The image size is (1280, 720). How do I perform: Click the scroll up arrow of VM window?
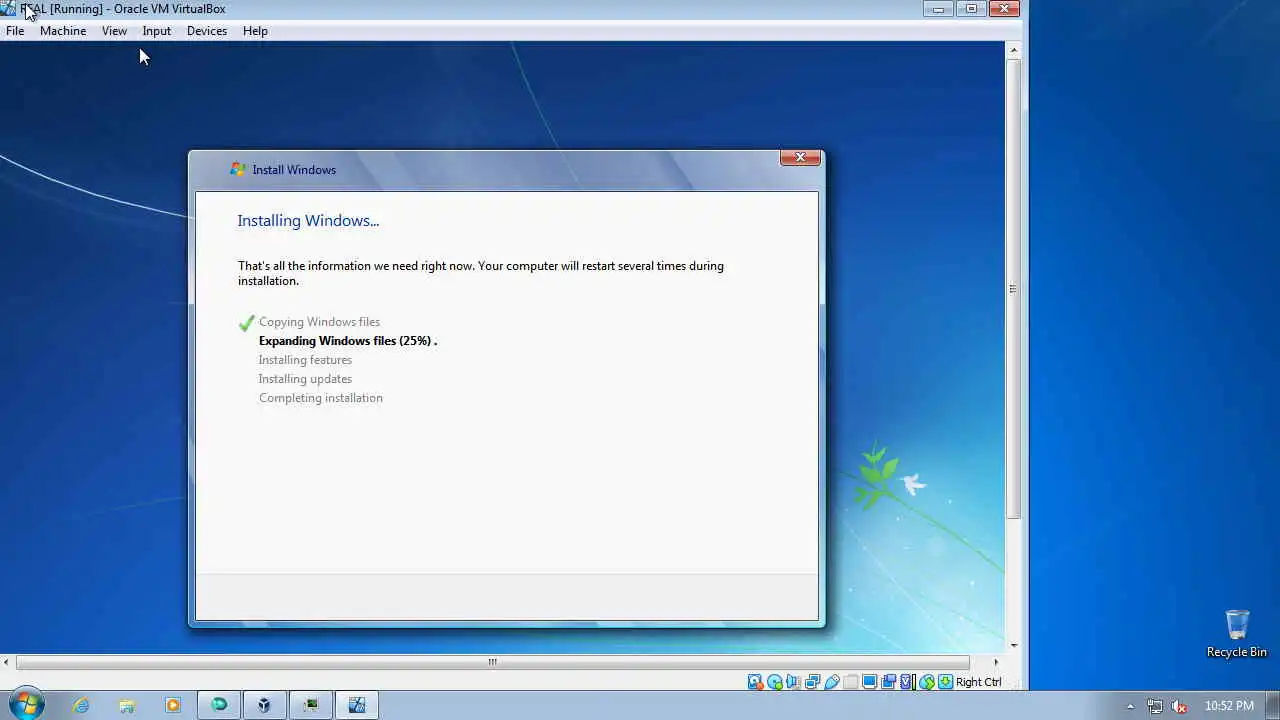(x=1013, y=49)
